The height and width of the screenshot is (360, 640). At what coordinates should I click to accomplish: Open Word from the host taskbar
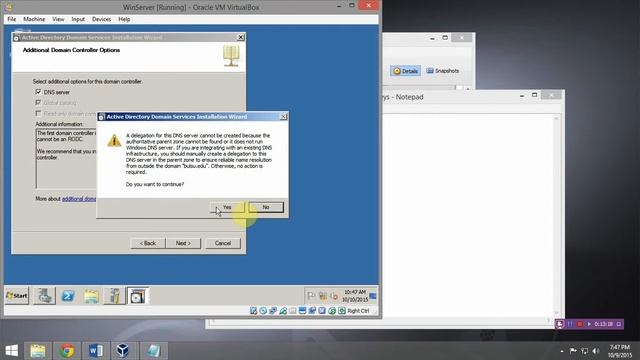coord(96,351)
